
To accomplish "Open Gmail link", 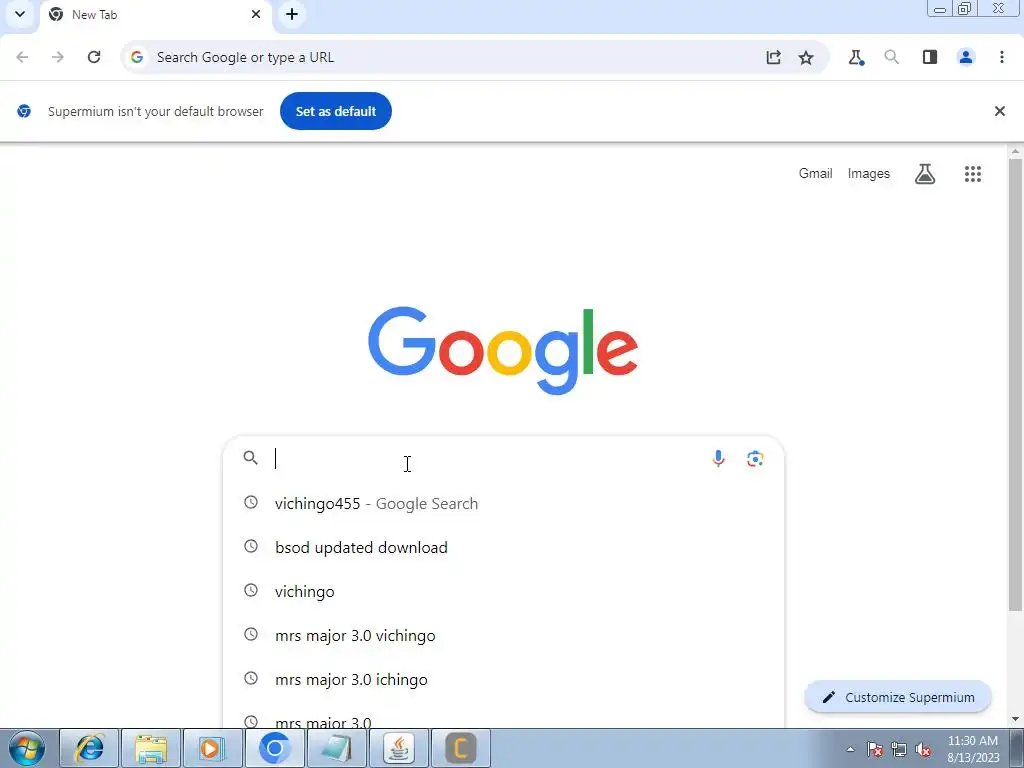I will point(815,173).
